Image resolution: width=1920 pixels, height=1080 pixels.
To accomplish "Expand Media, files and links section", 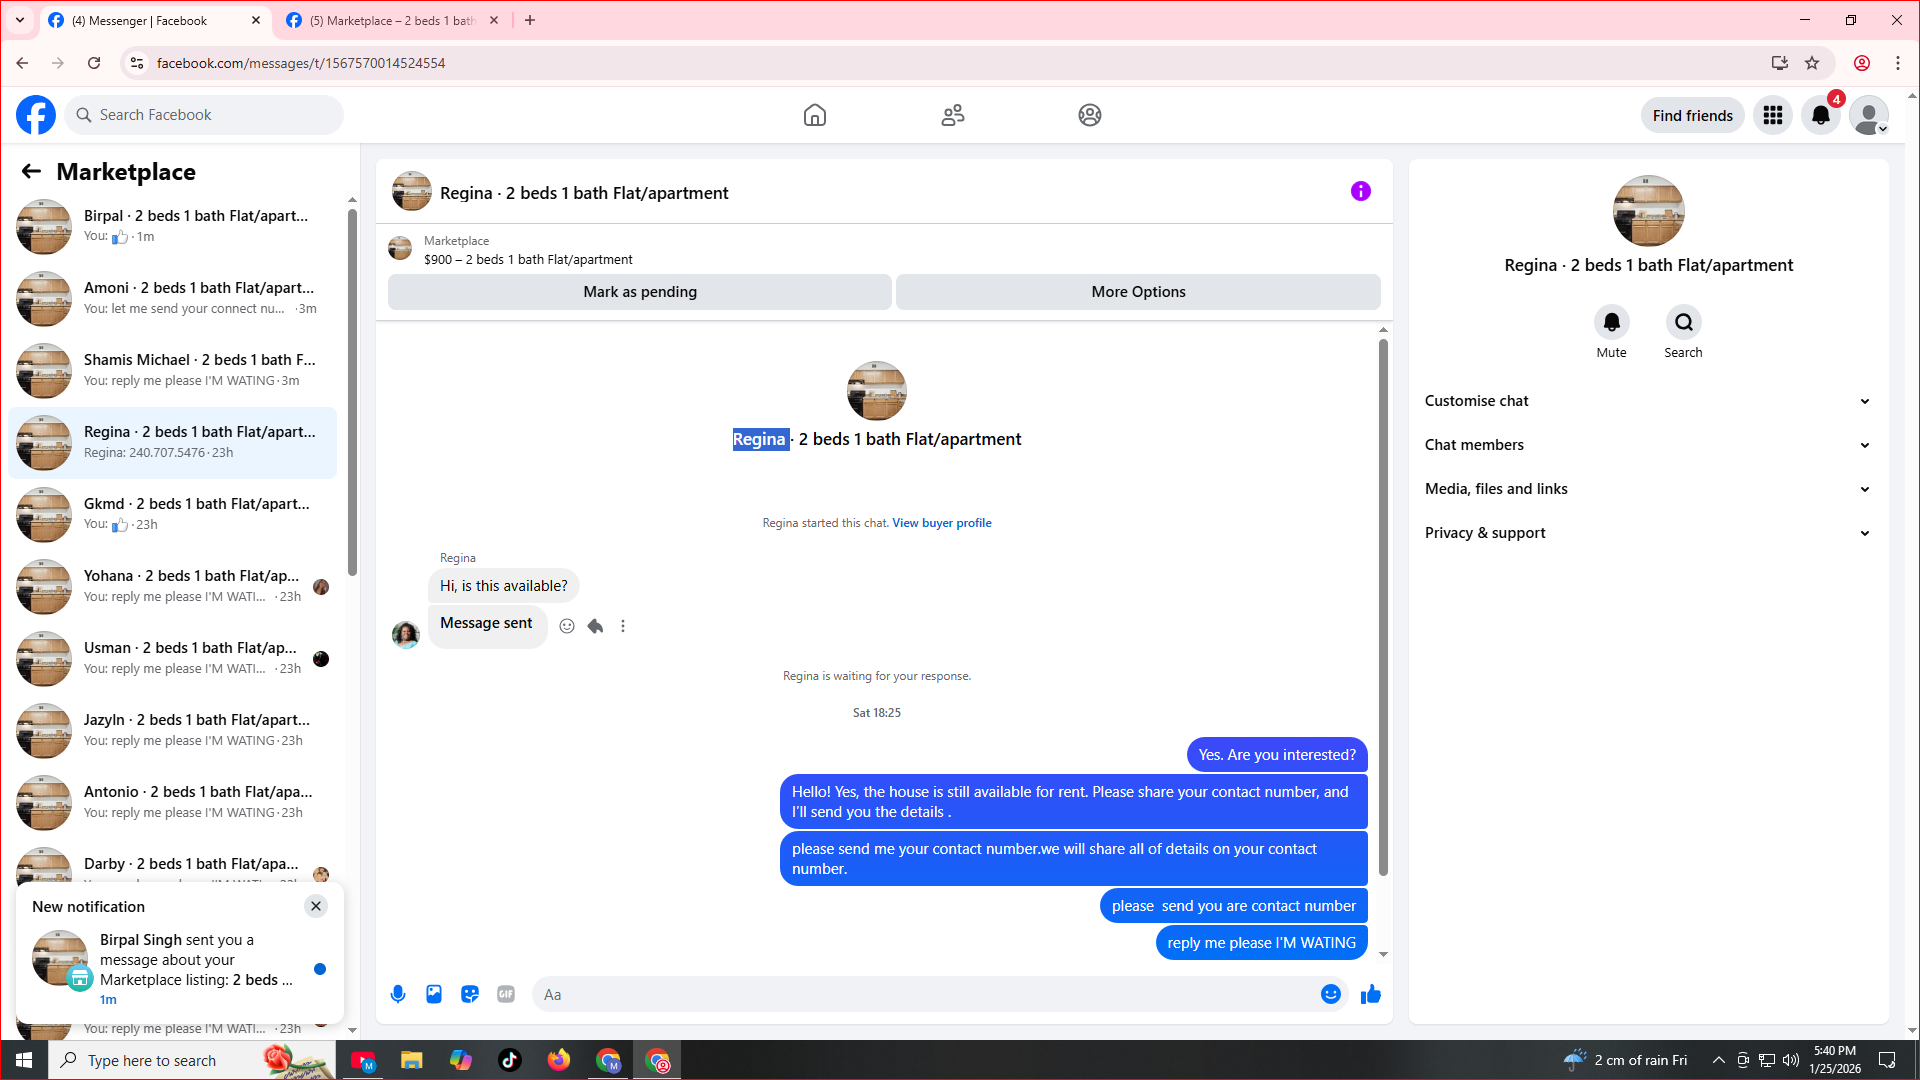I will coord(1648,489).
